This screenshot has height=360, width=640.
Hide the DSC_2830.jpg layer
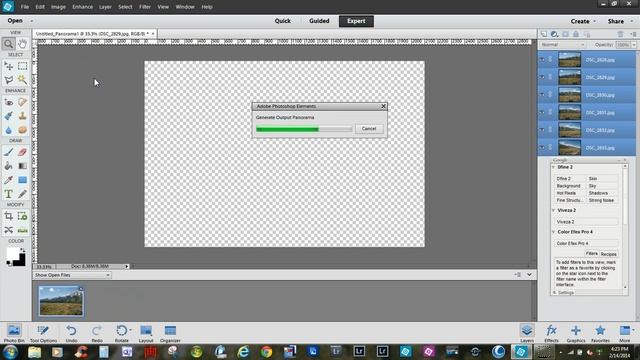(542, 95)
